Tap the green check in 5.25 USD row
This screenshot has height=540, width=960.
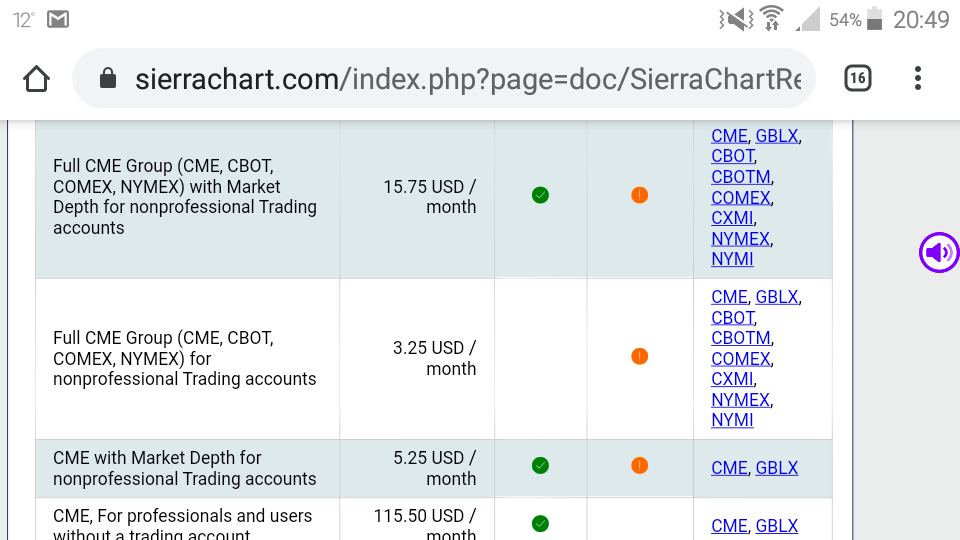[540, 466]
